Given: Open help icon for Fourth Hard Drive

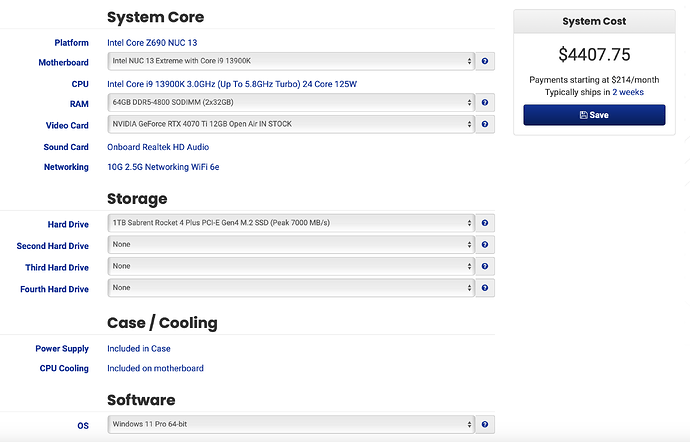Looking at the screenshot, I should (x=485, y=288).
